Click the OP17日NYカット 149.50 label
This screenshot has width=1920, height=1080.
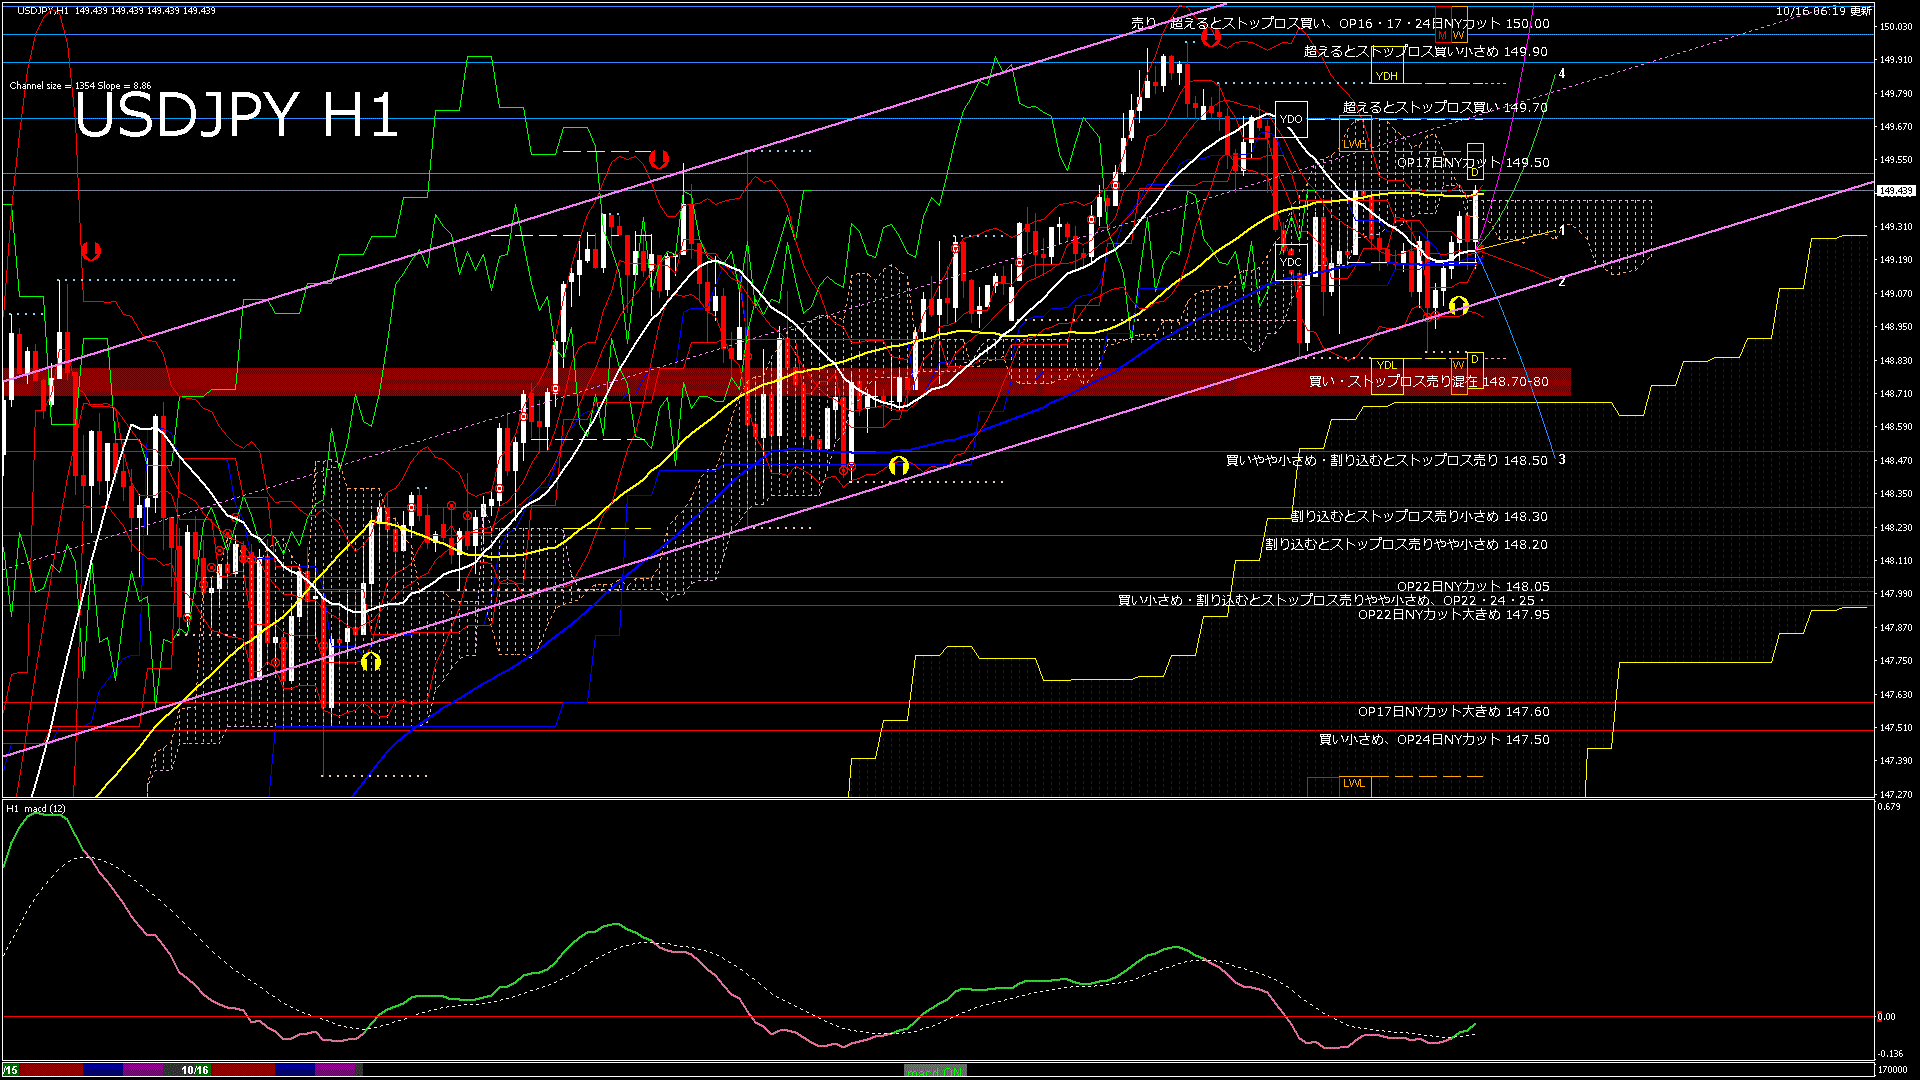[1472, 162]
